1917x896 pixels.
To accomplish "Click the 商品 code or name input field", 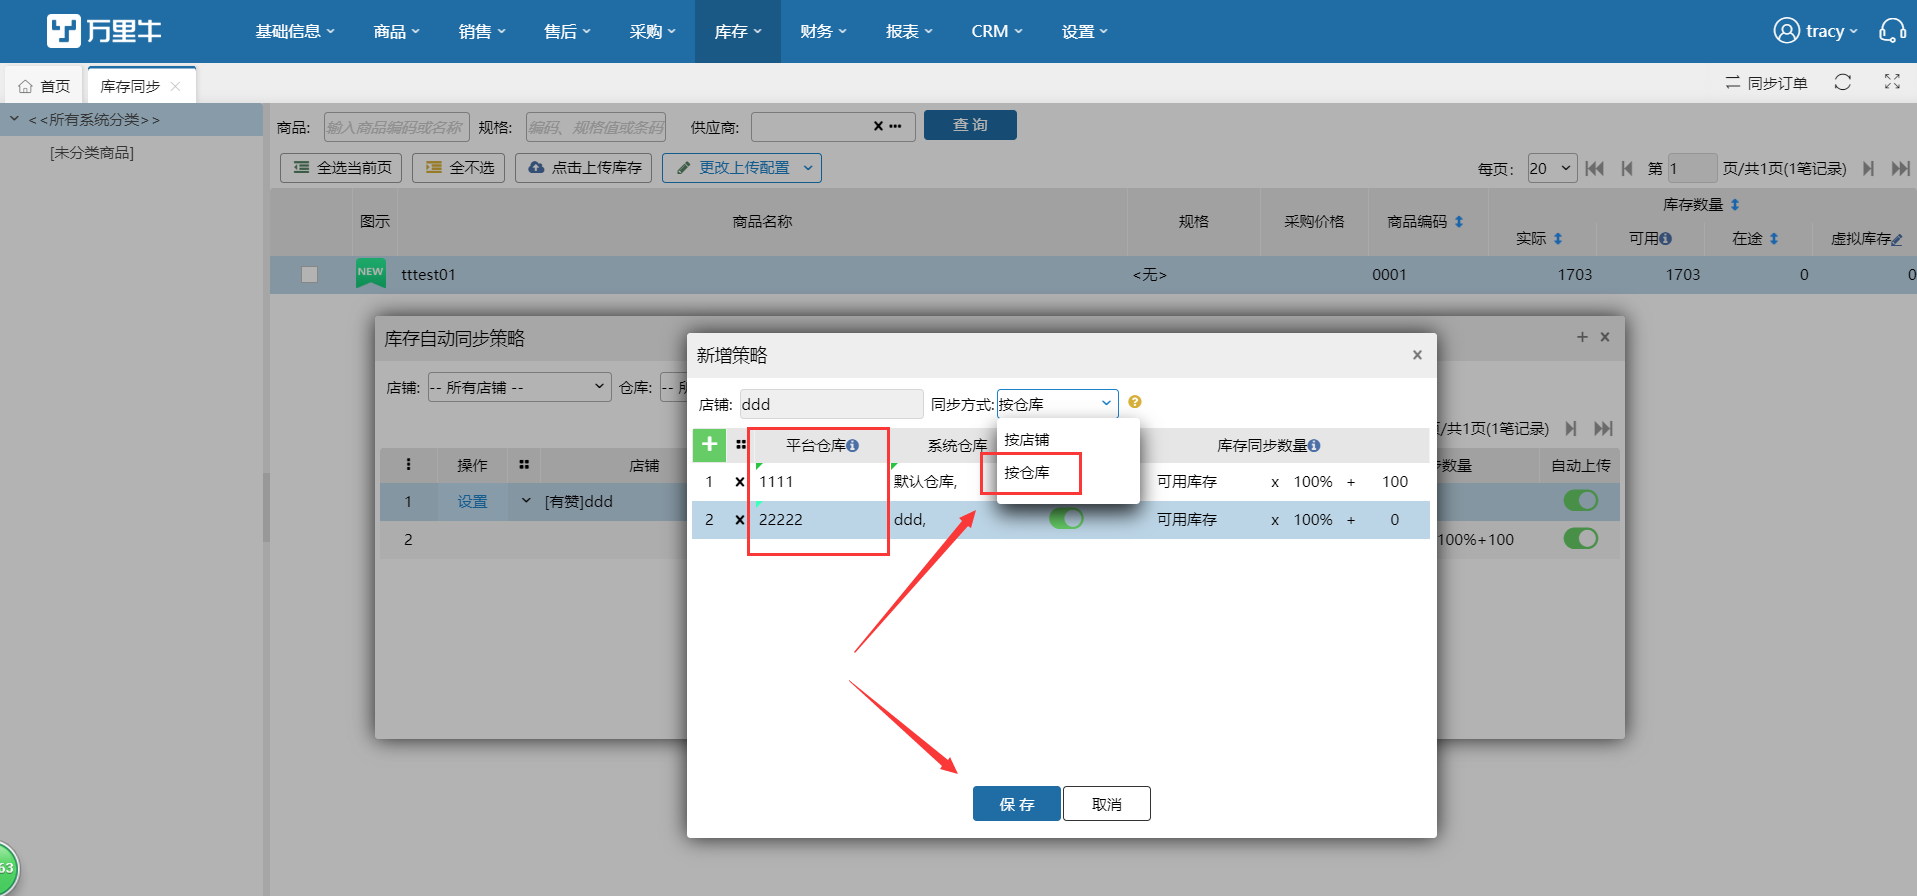I will tap(396, 127).
